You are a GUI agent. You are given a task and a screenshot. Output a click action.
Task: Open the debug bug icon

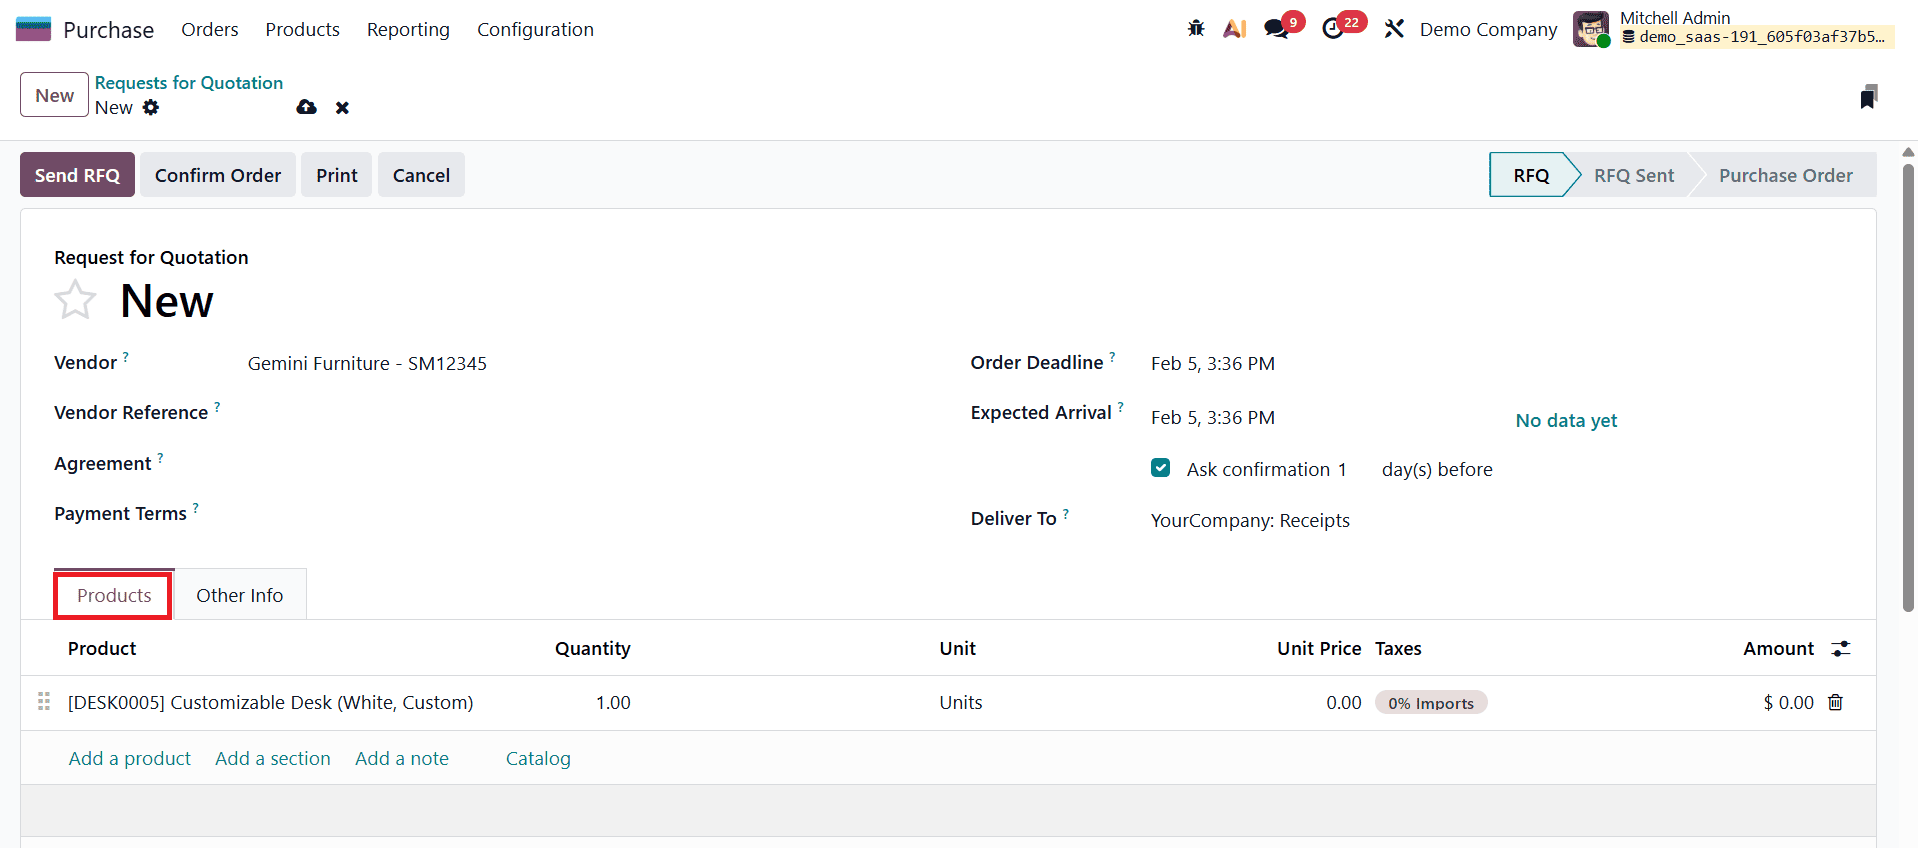[x=1196, y=28]
